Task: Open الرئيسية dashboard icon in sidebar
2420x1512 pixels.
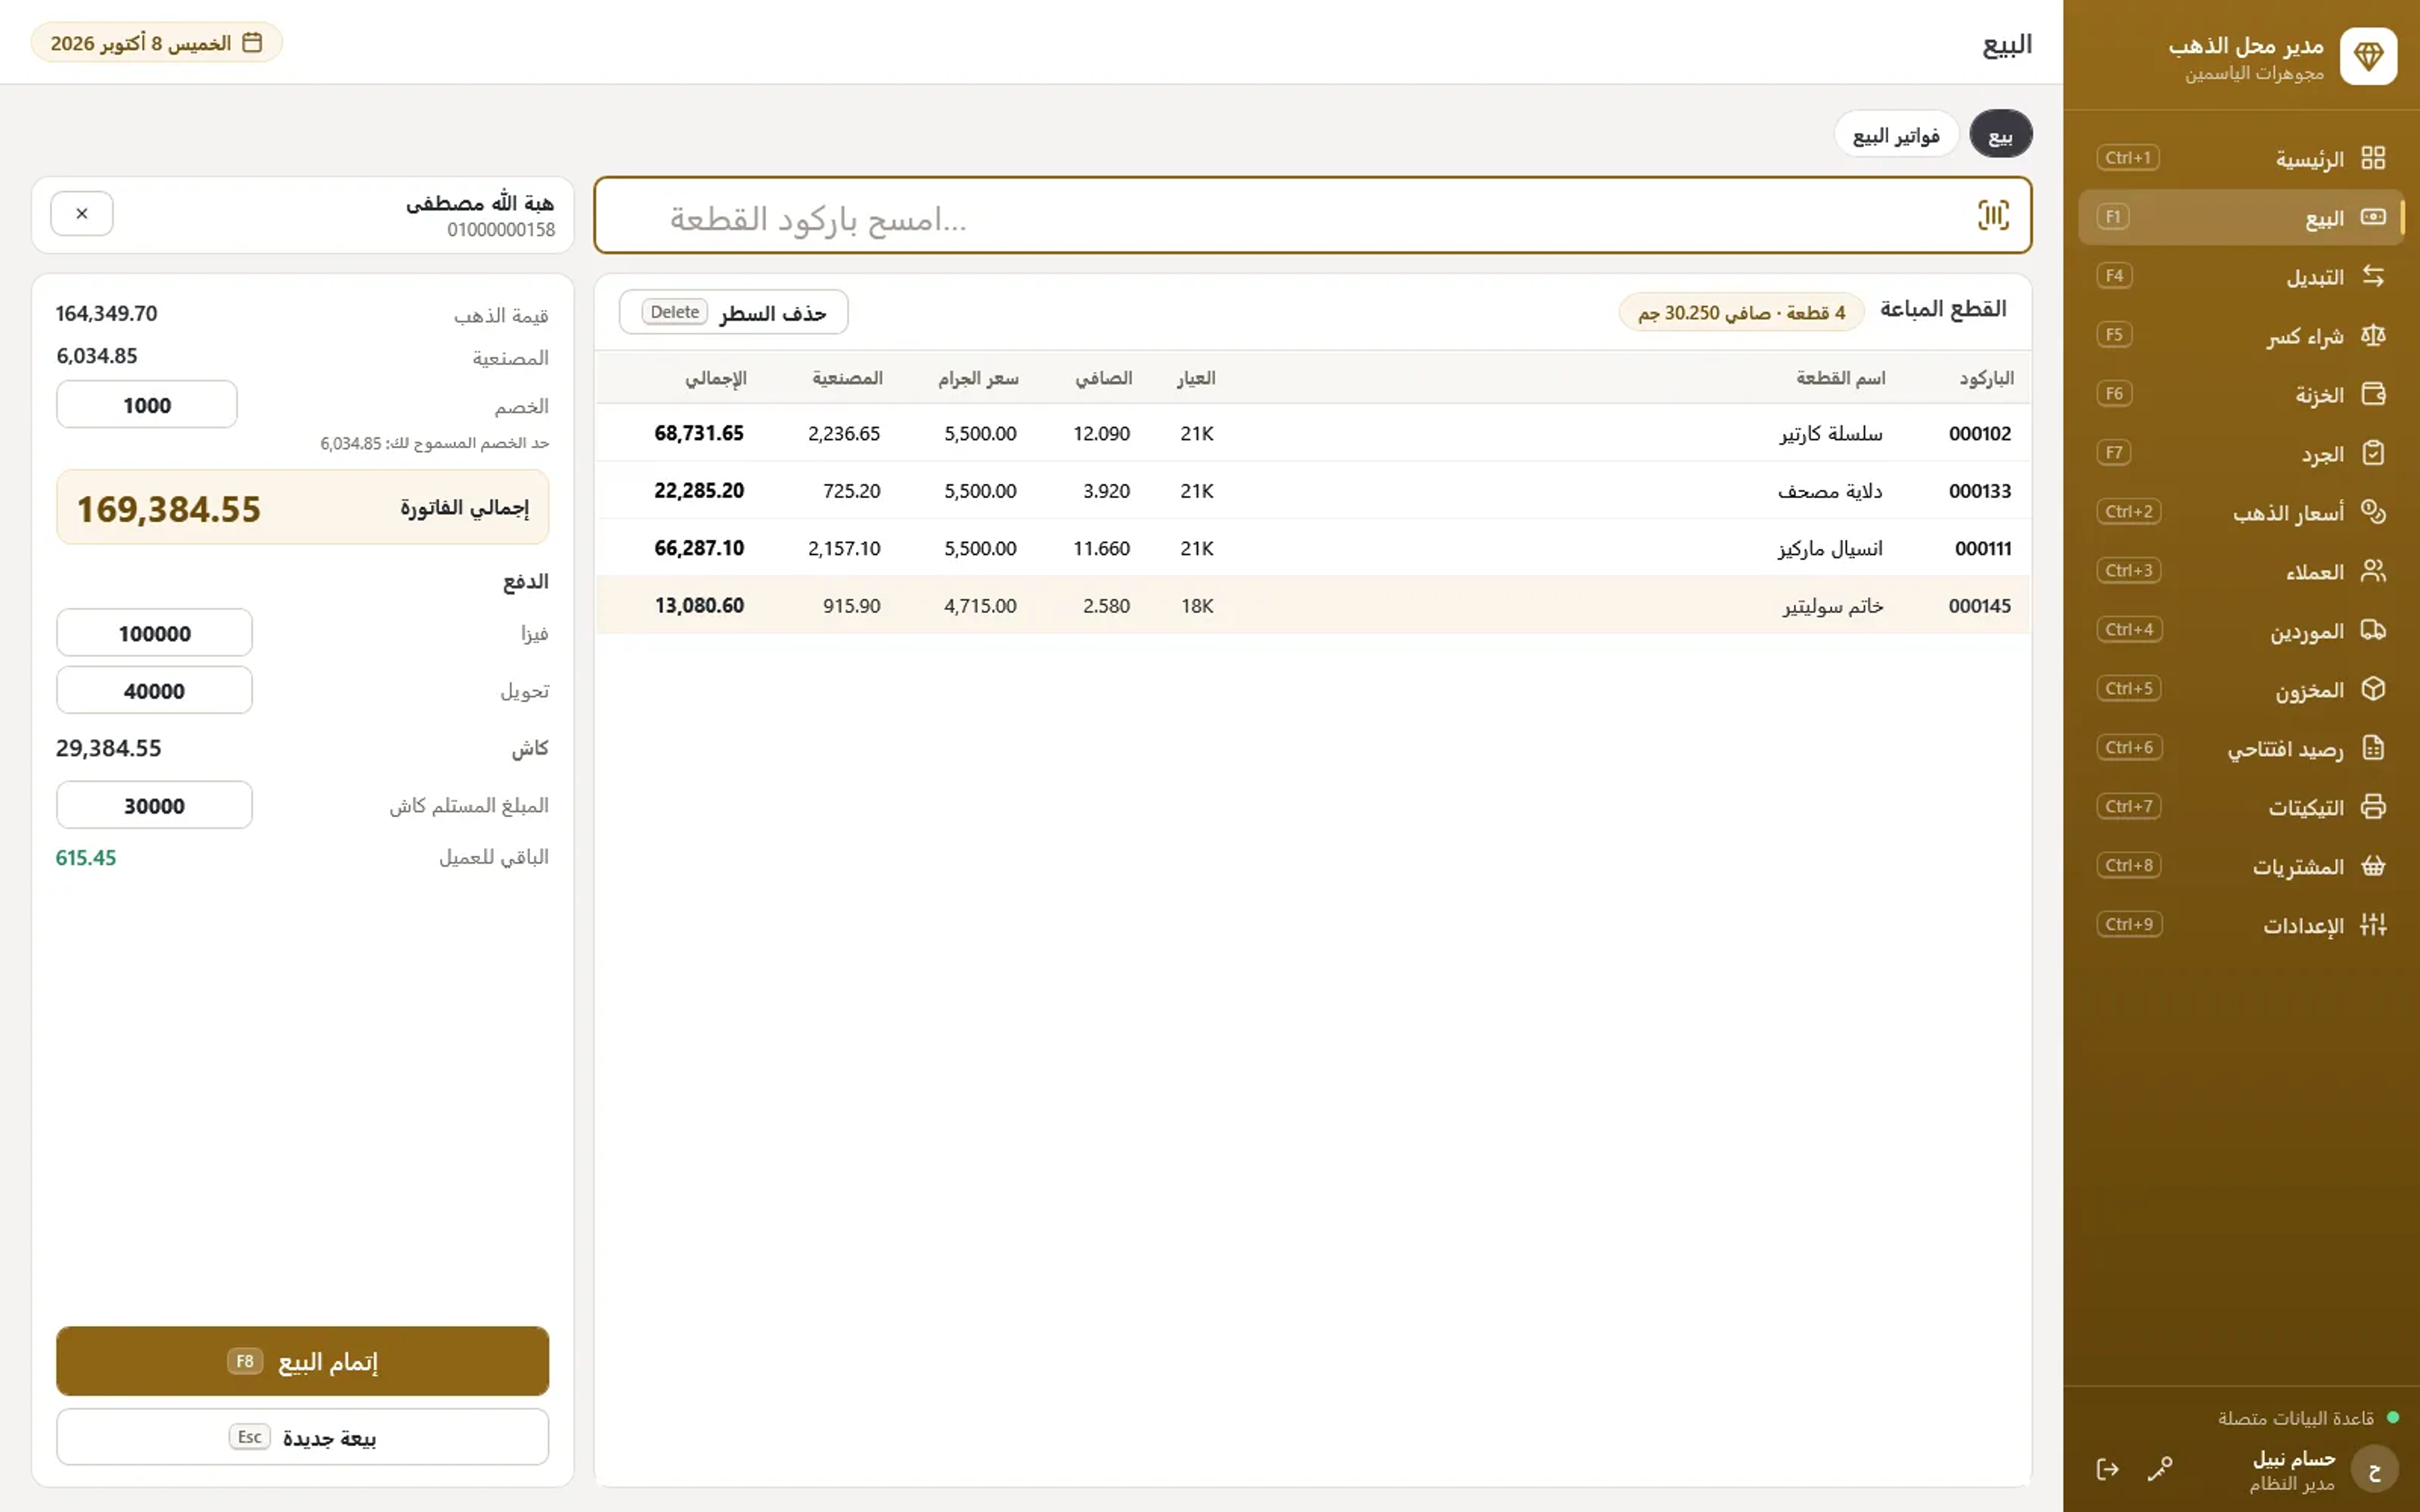Action: (x=2373, y=158)
